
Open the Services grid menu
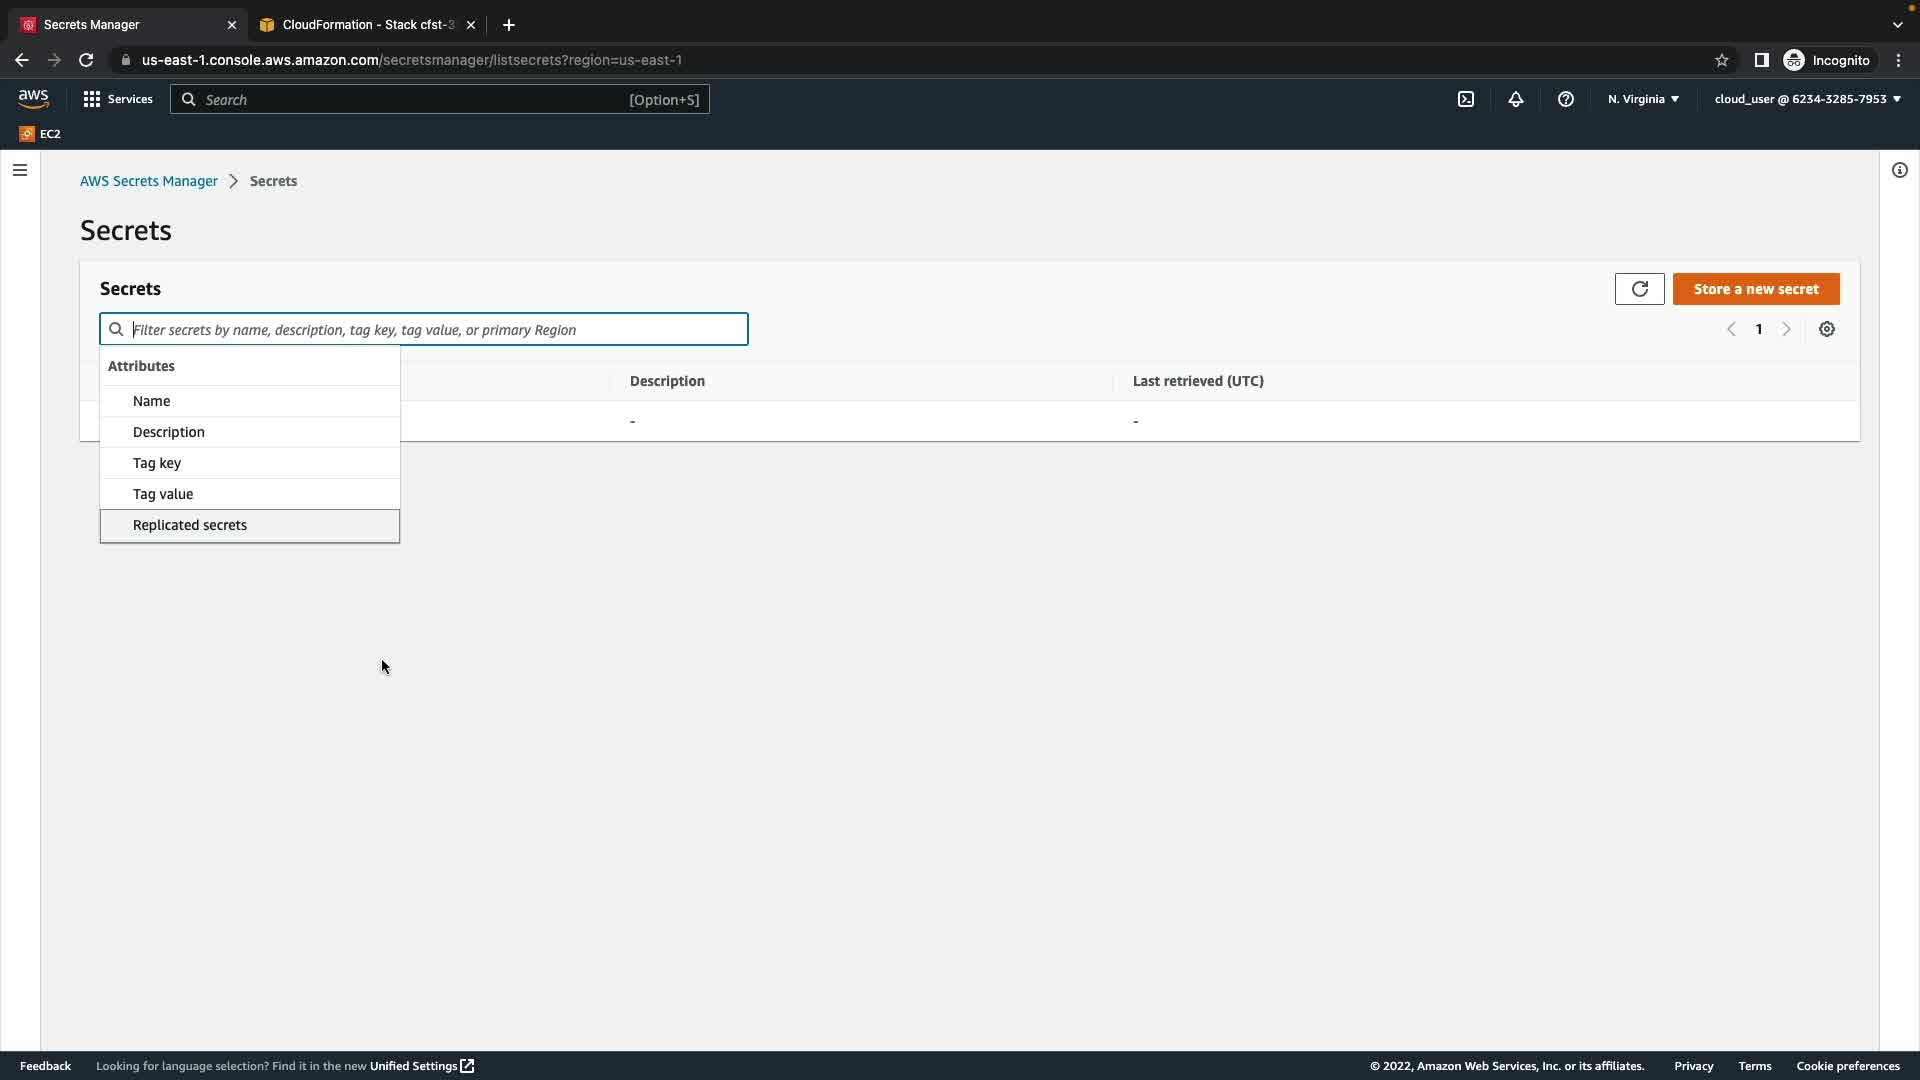click(117, 99)
